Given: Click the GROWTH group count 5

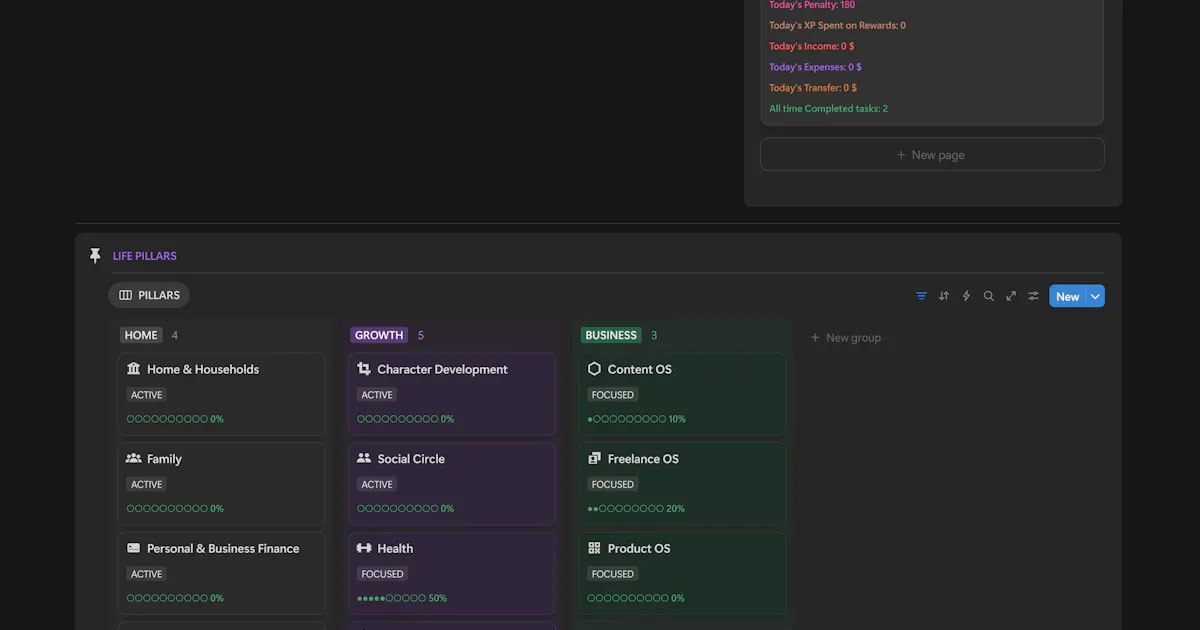Looking at the screenshot, I should pyautogui.click(x=421, y=335).
